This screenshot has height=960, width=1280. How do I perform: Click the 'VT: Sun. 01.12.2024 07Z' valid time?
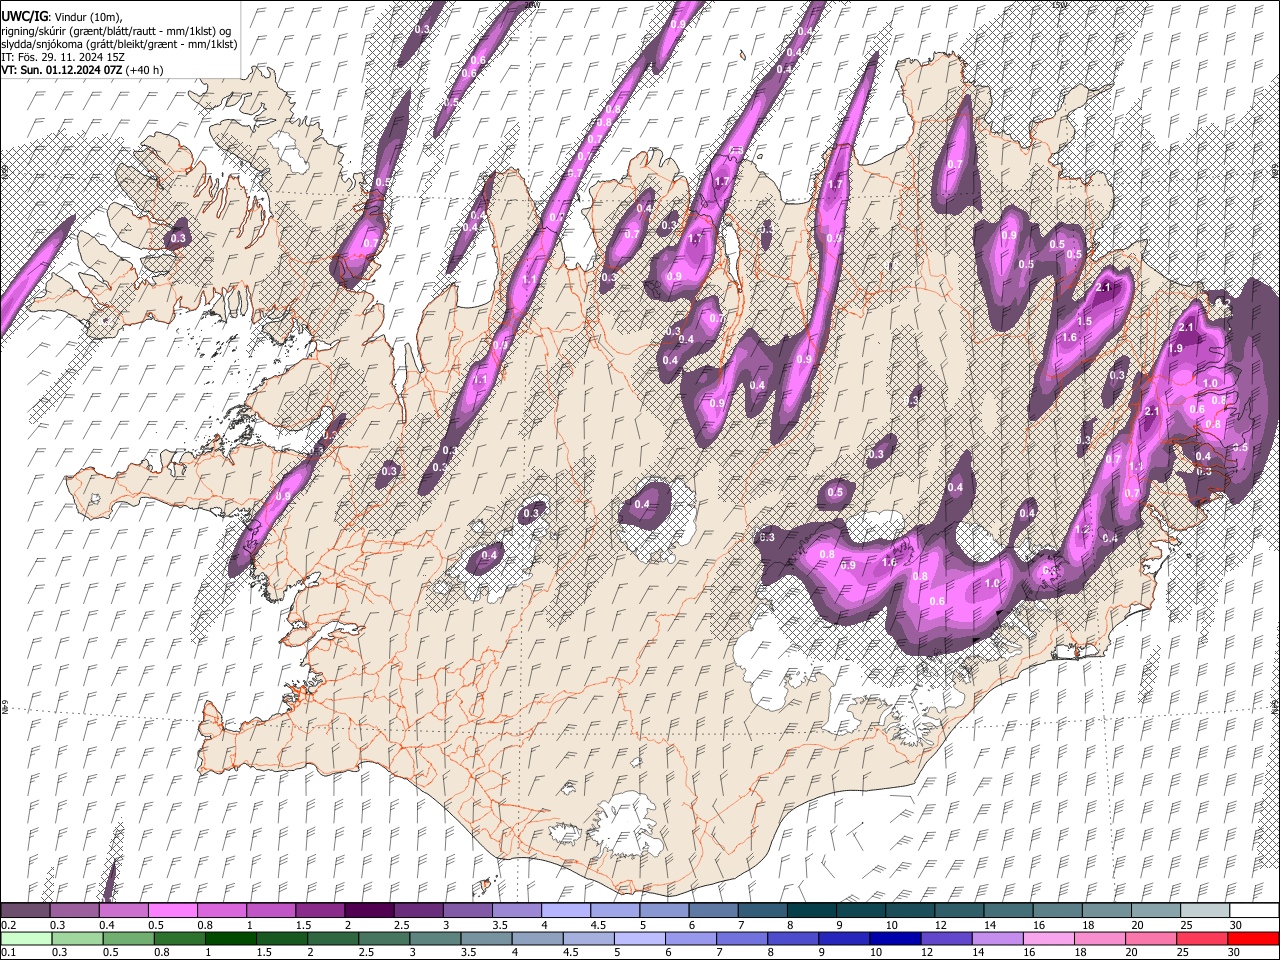[61, 70]
